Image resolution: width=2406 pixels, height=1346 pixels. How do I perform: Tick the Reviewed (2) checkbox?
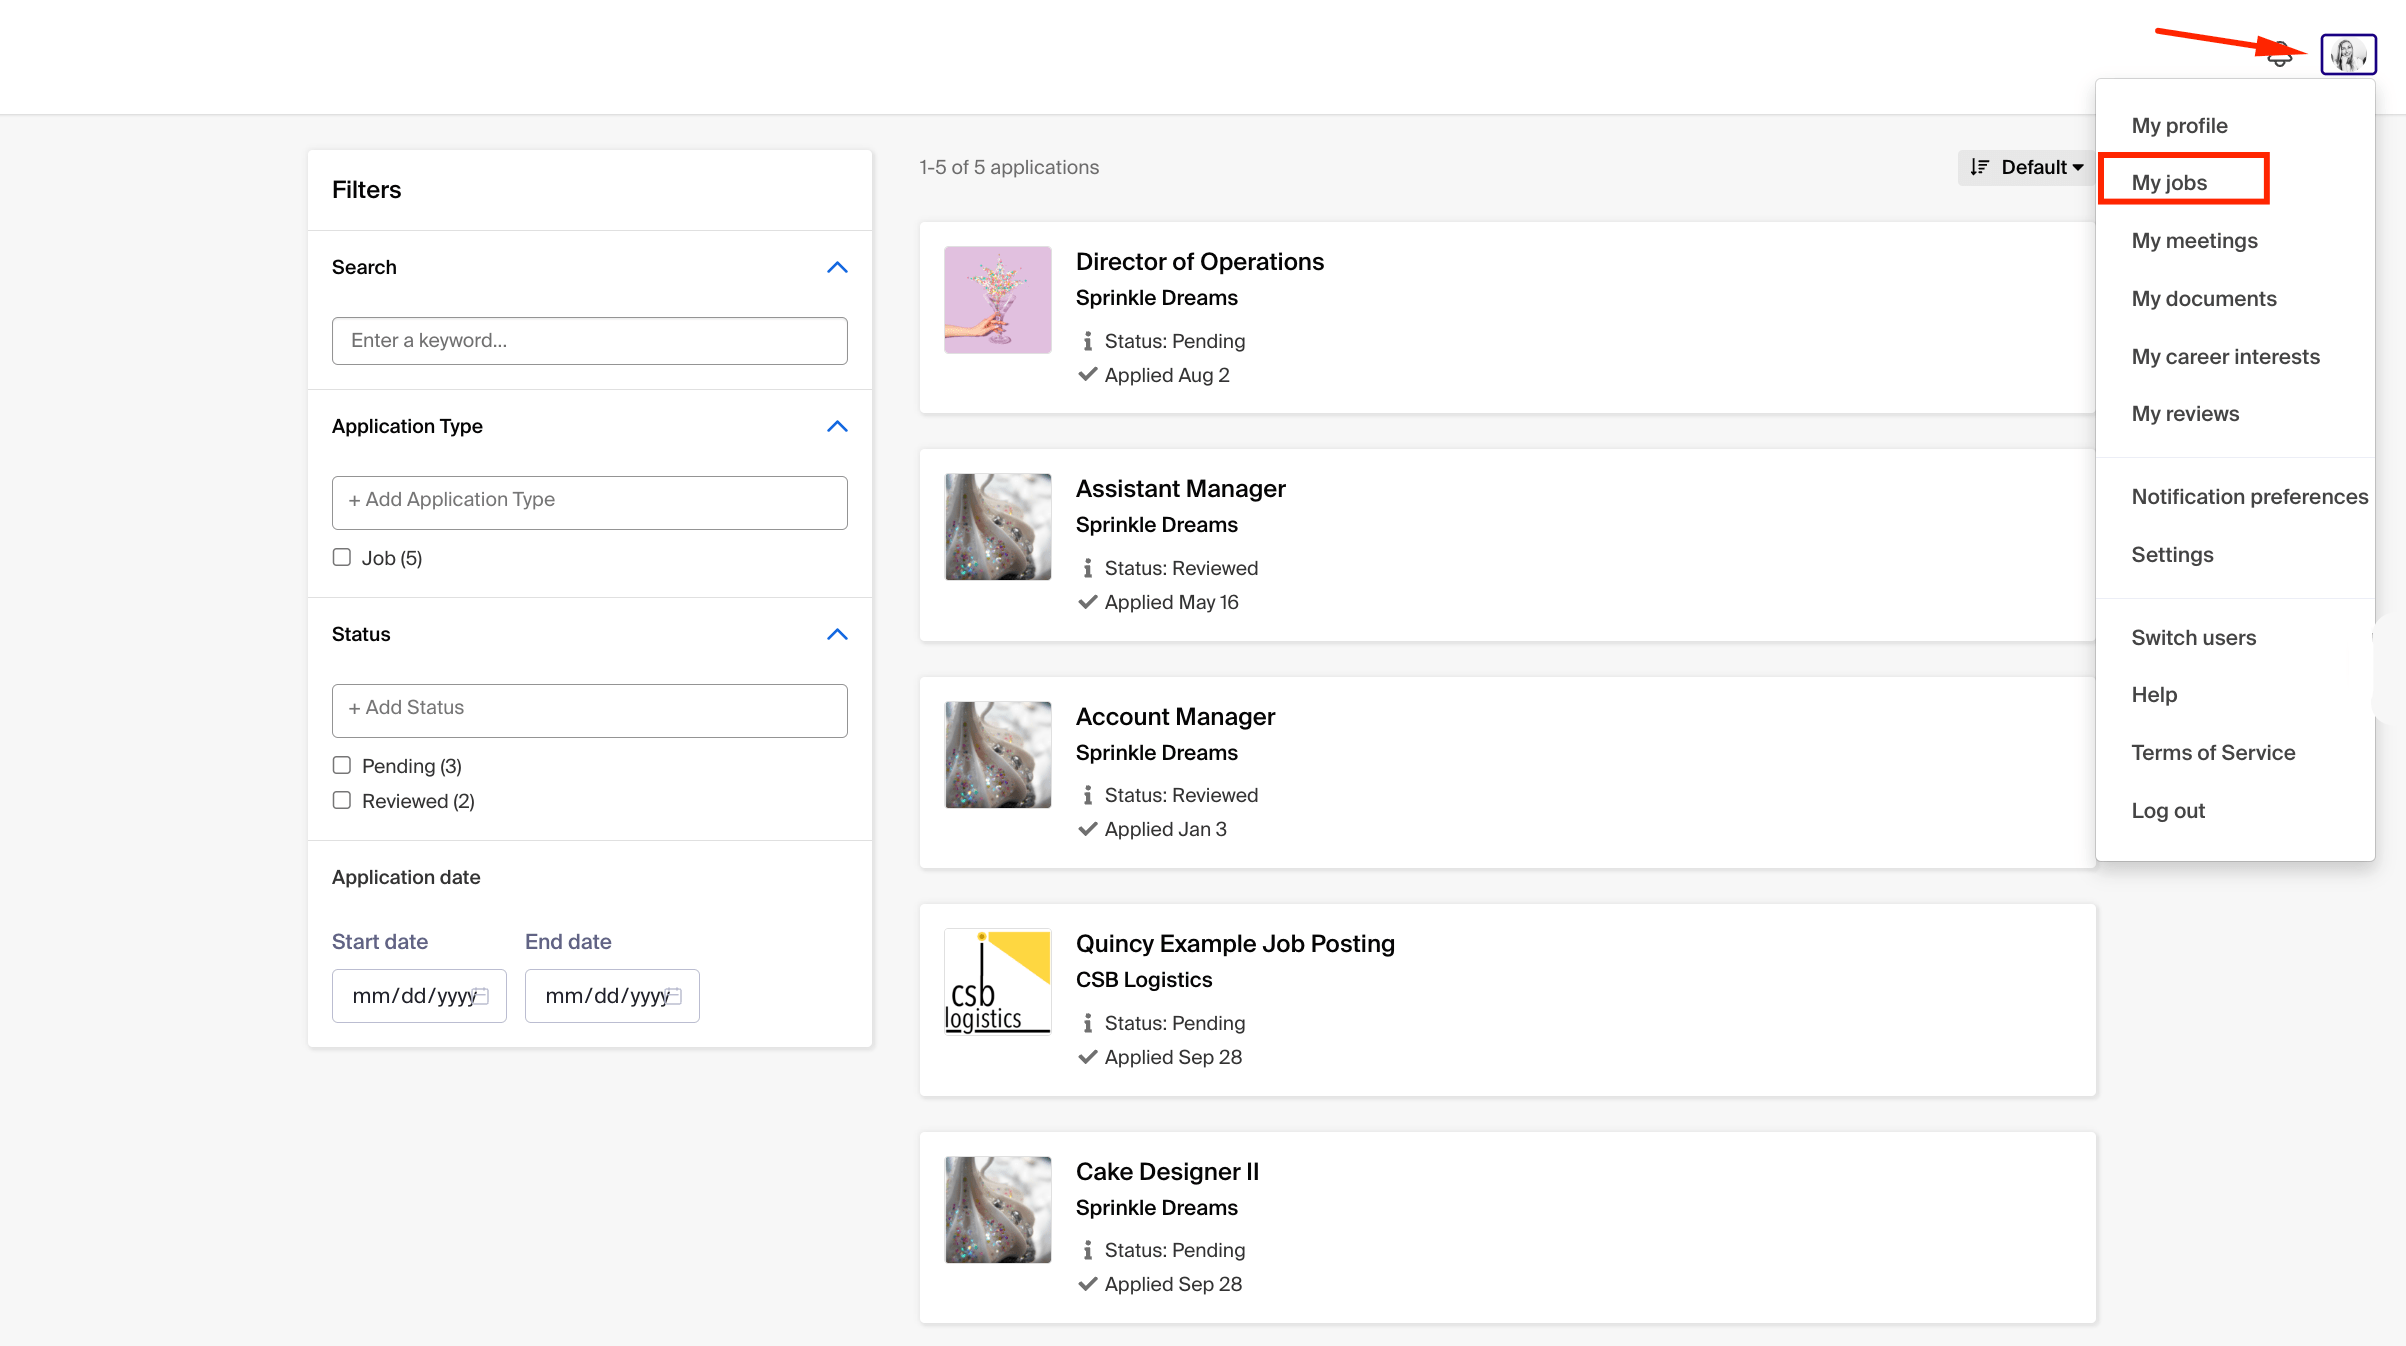click(342, 800)
